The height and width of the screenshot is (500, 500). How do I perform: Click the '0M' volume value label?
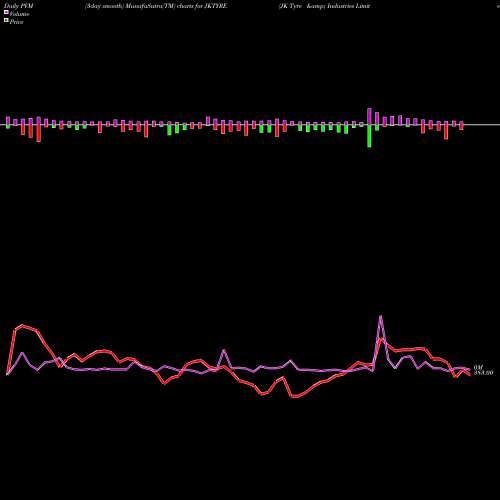(x=478, y=367)
